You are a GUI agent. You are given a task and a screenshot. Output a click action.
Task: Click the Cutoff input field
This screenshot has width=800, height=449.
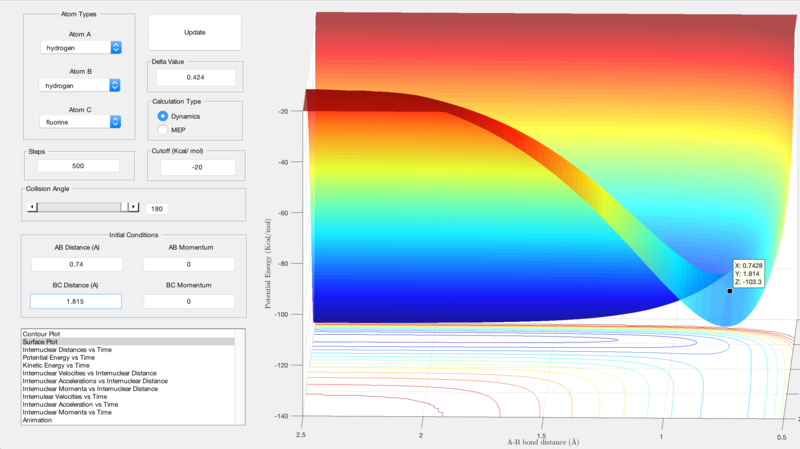pos(195,166)
